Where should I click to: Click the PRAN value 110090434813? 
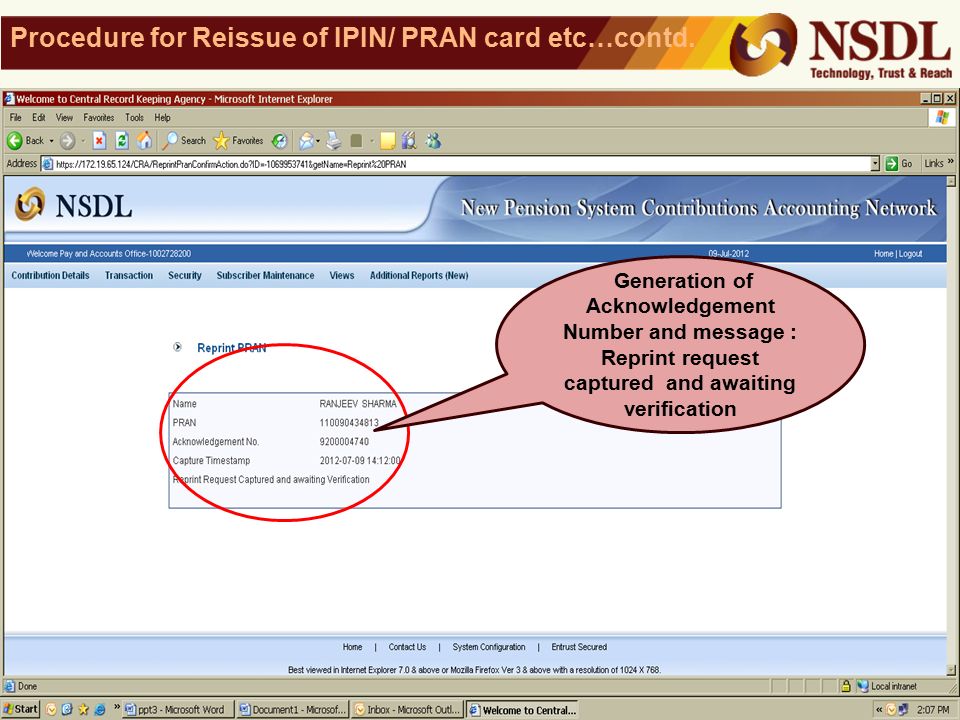[349, 422]
